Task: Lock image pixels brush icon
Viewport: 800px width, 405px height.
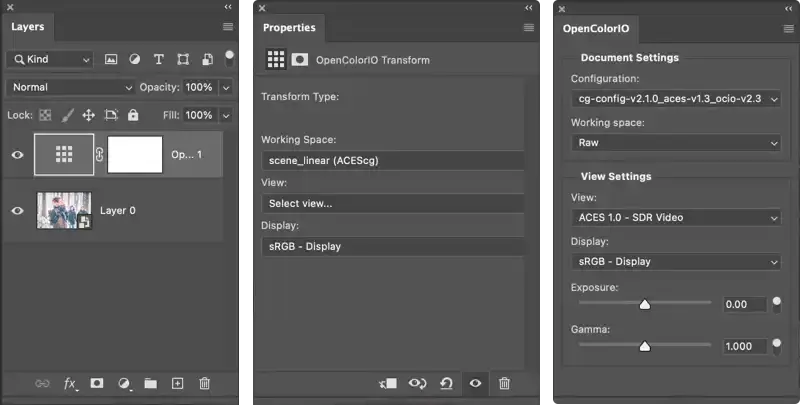Action: [67, 115]
